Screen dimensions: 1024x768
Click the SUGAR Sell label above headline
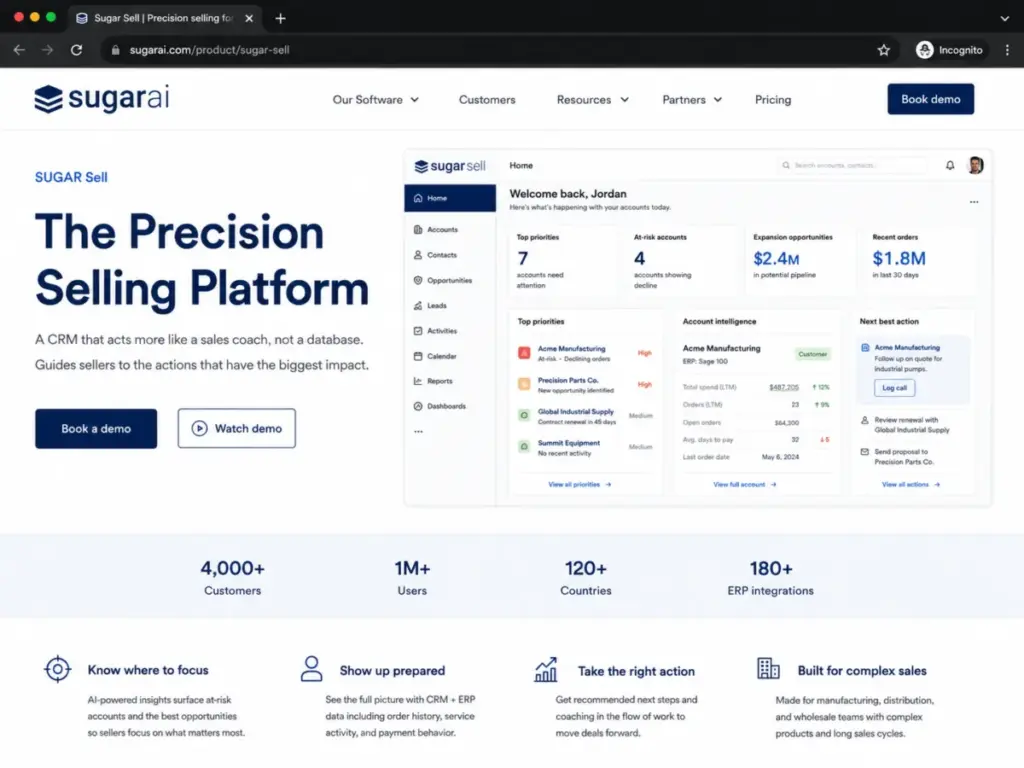[71, 177]
